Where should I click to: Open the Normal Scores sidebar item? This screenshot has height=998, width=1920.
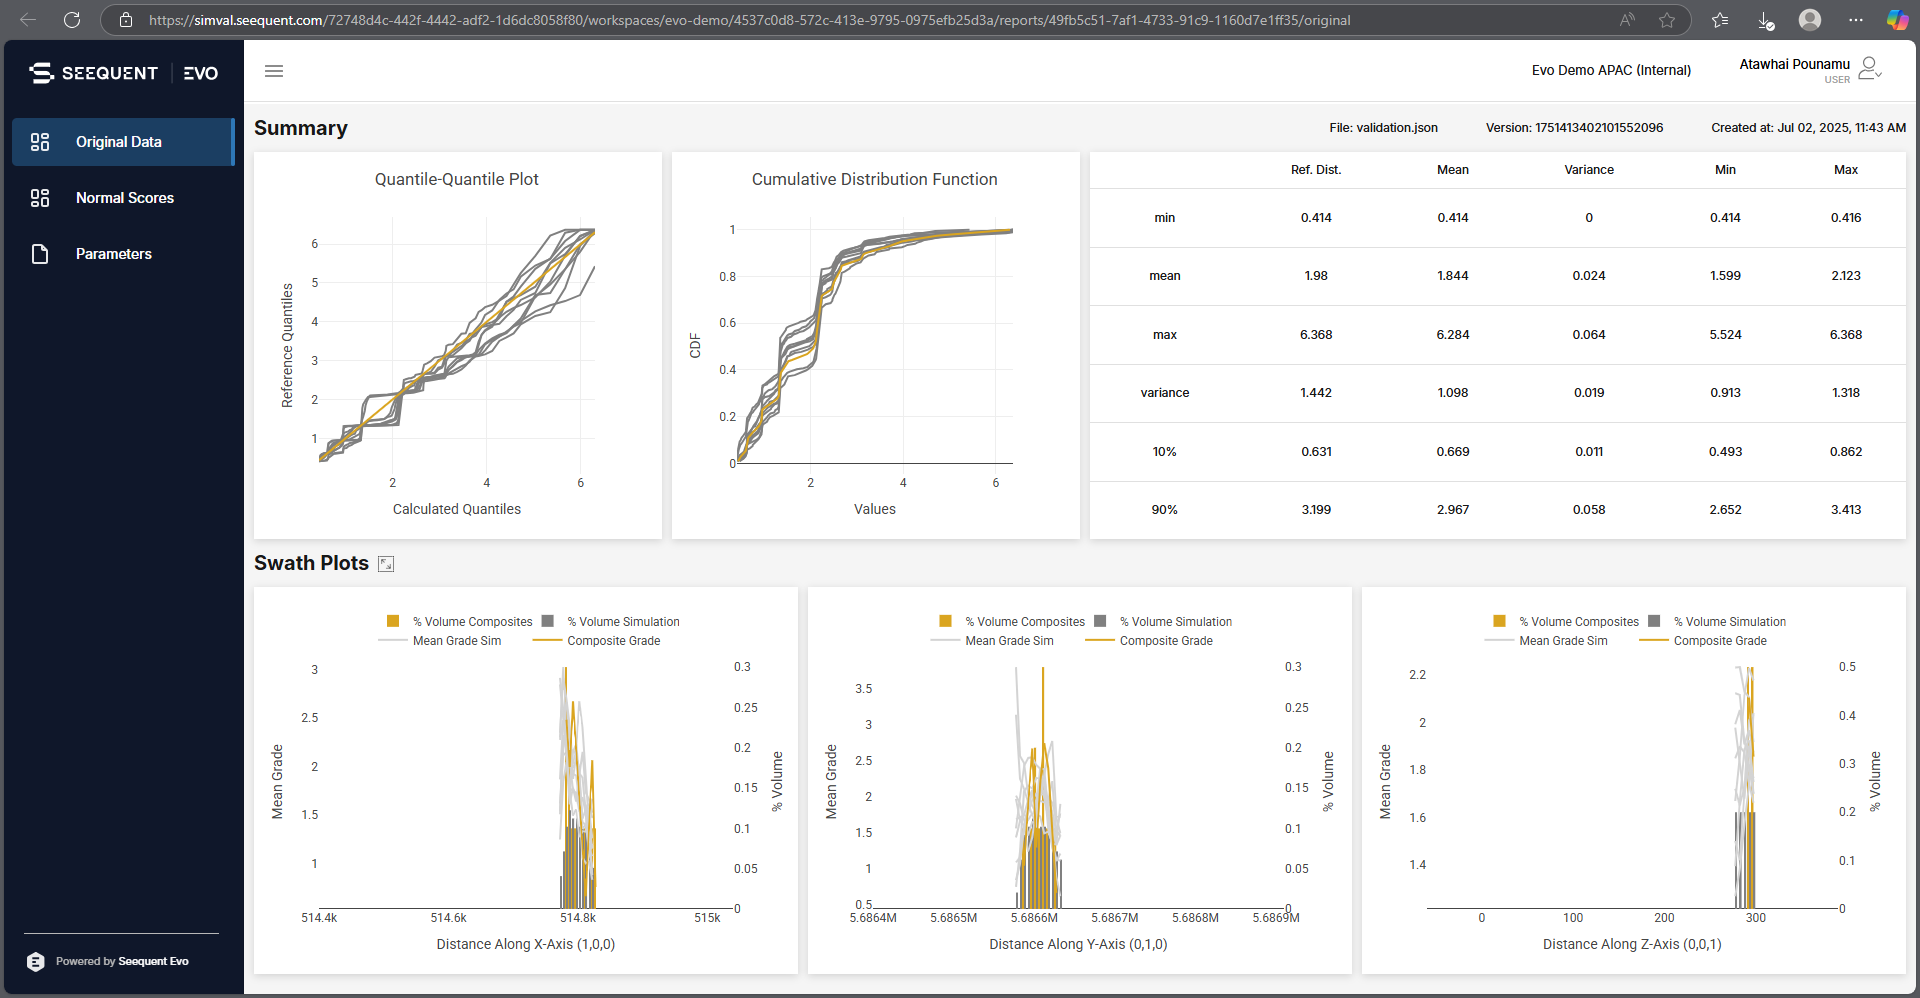click(x=124, y=198)
